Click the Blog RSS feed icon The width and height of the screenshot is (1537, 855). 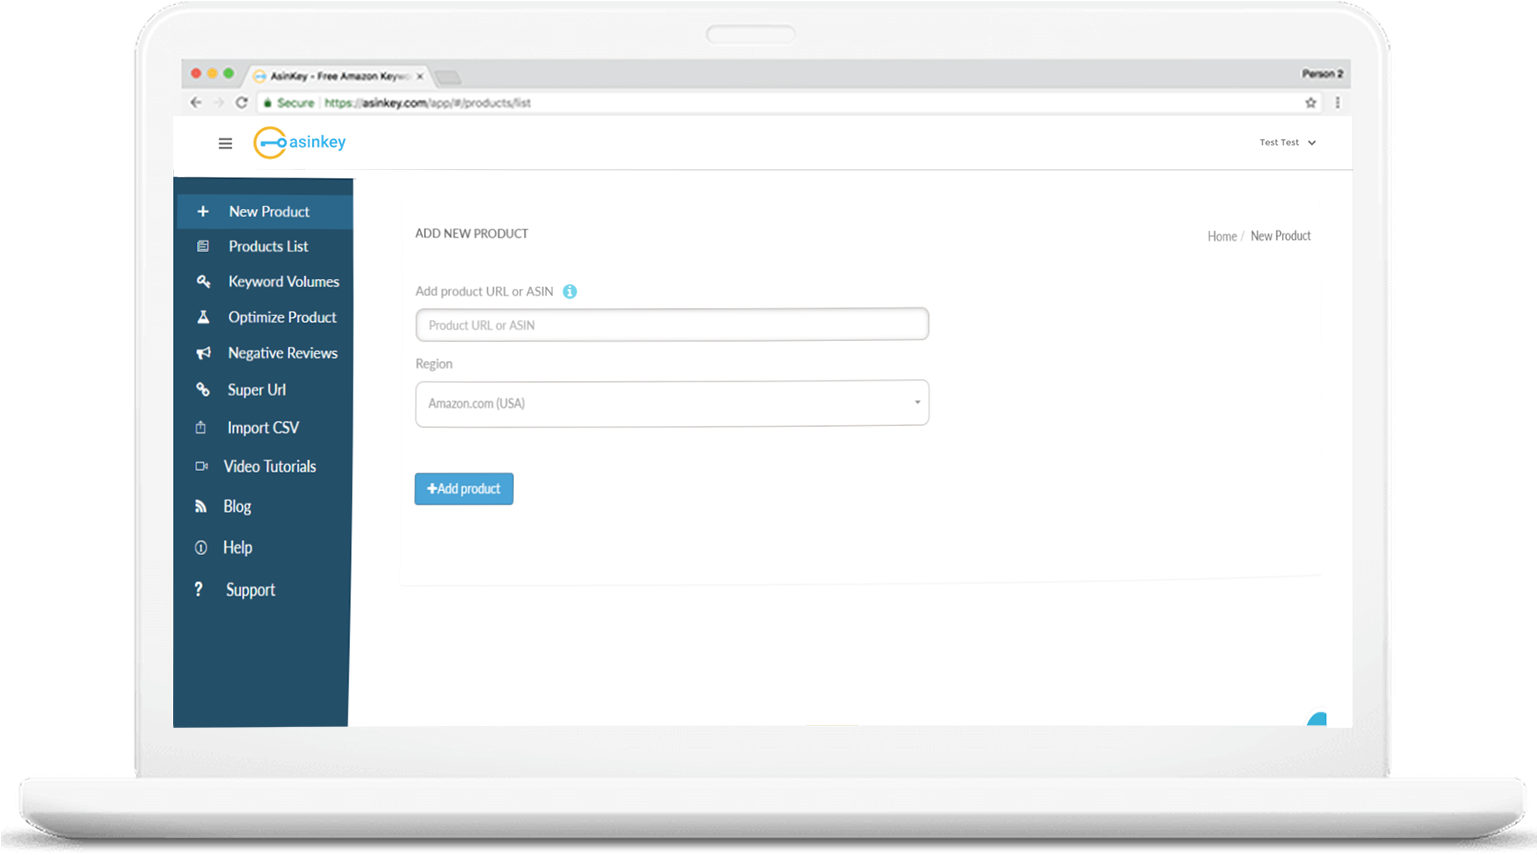(201, 507)
